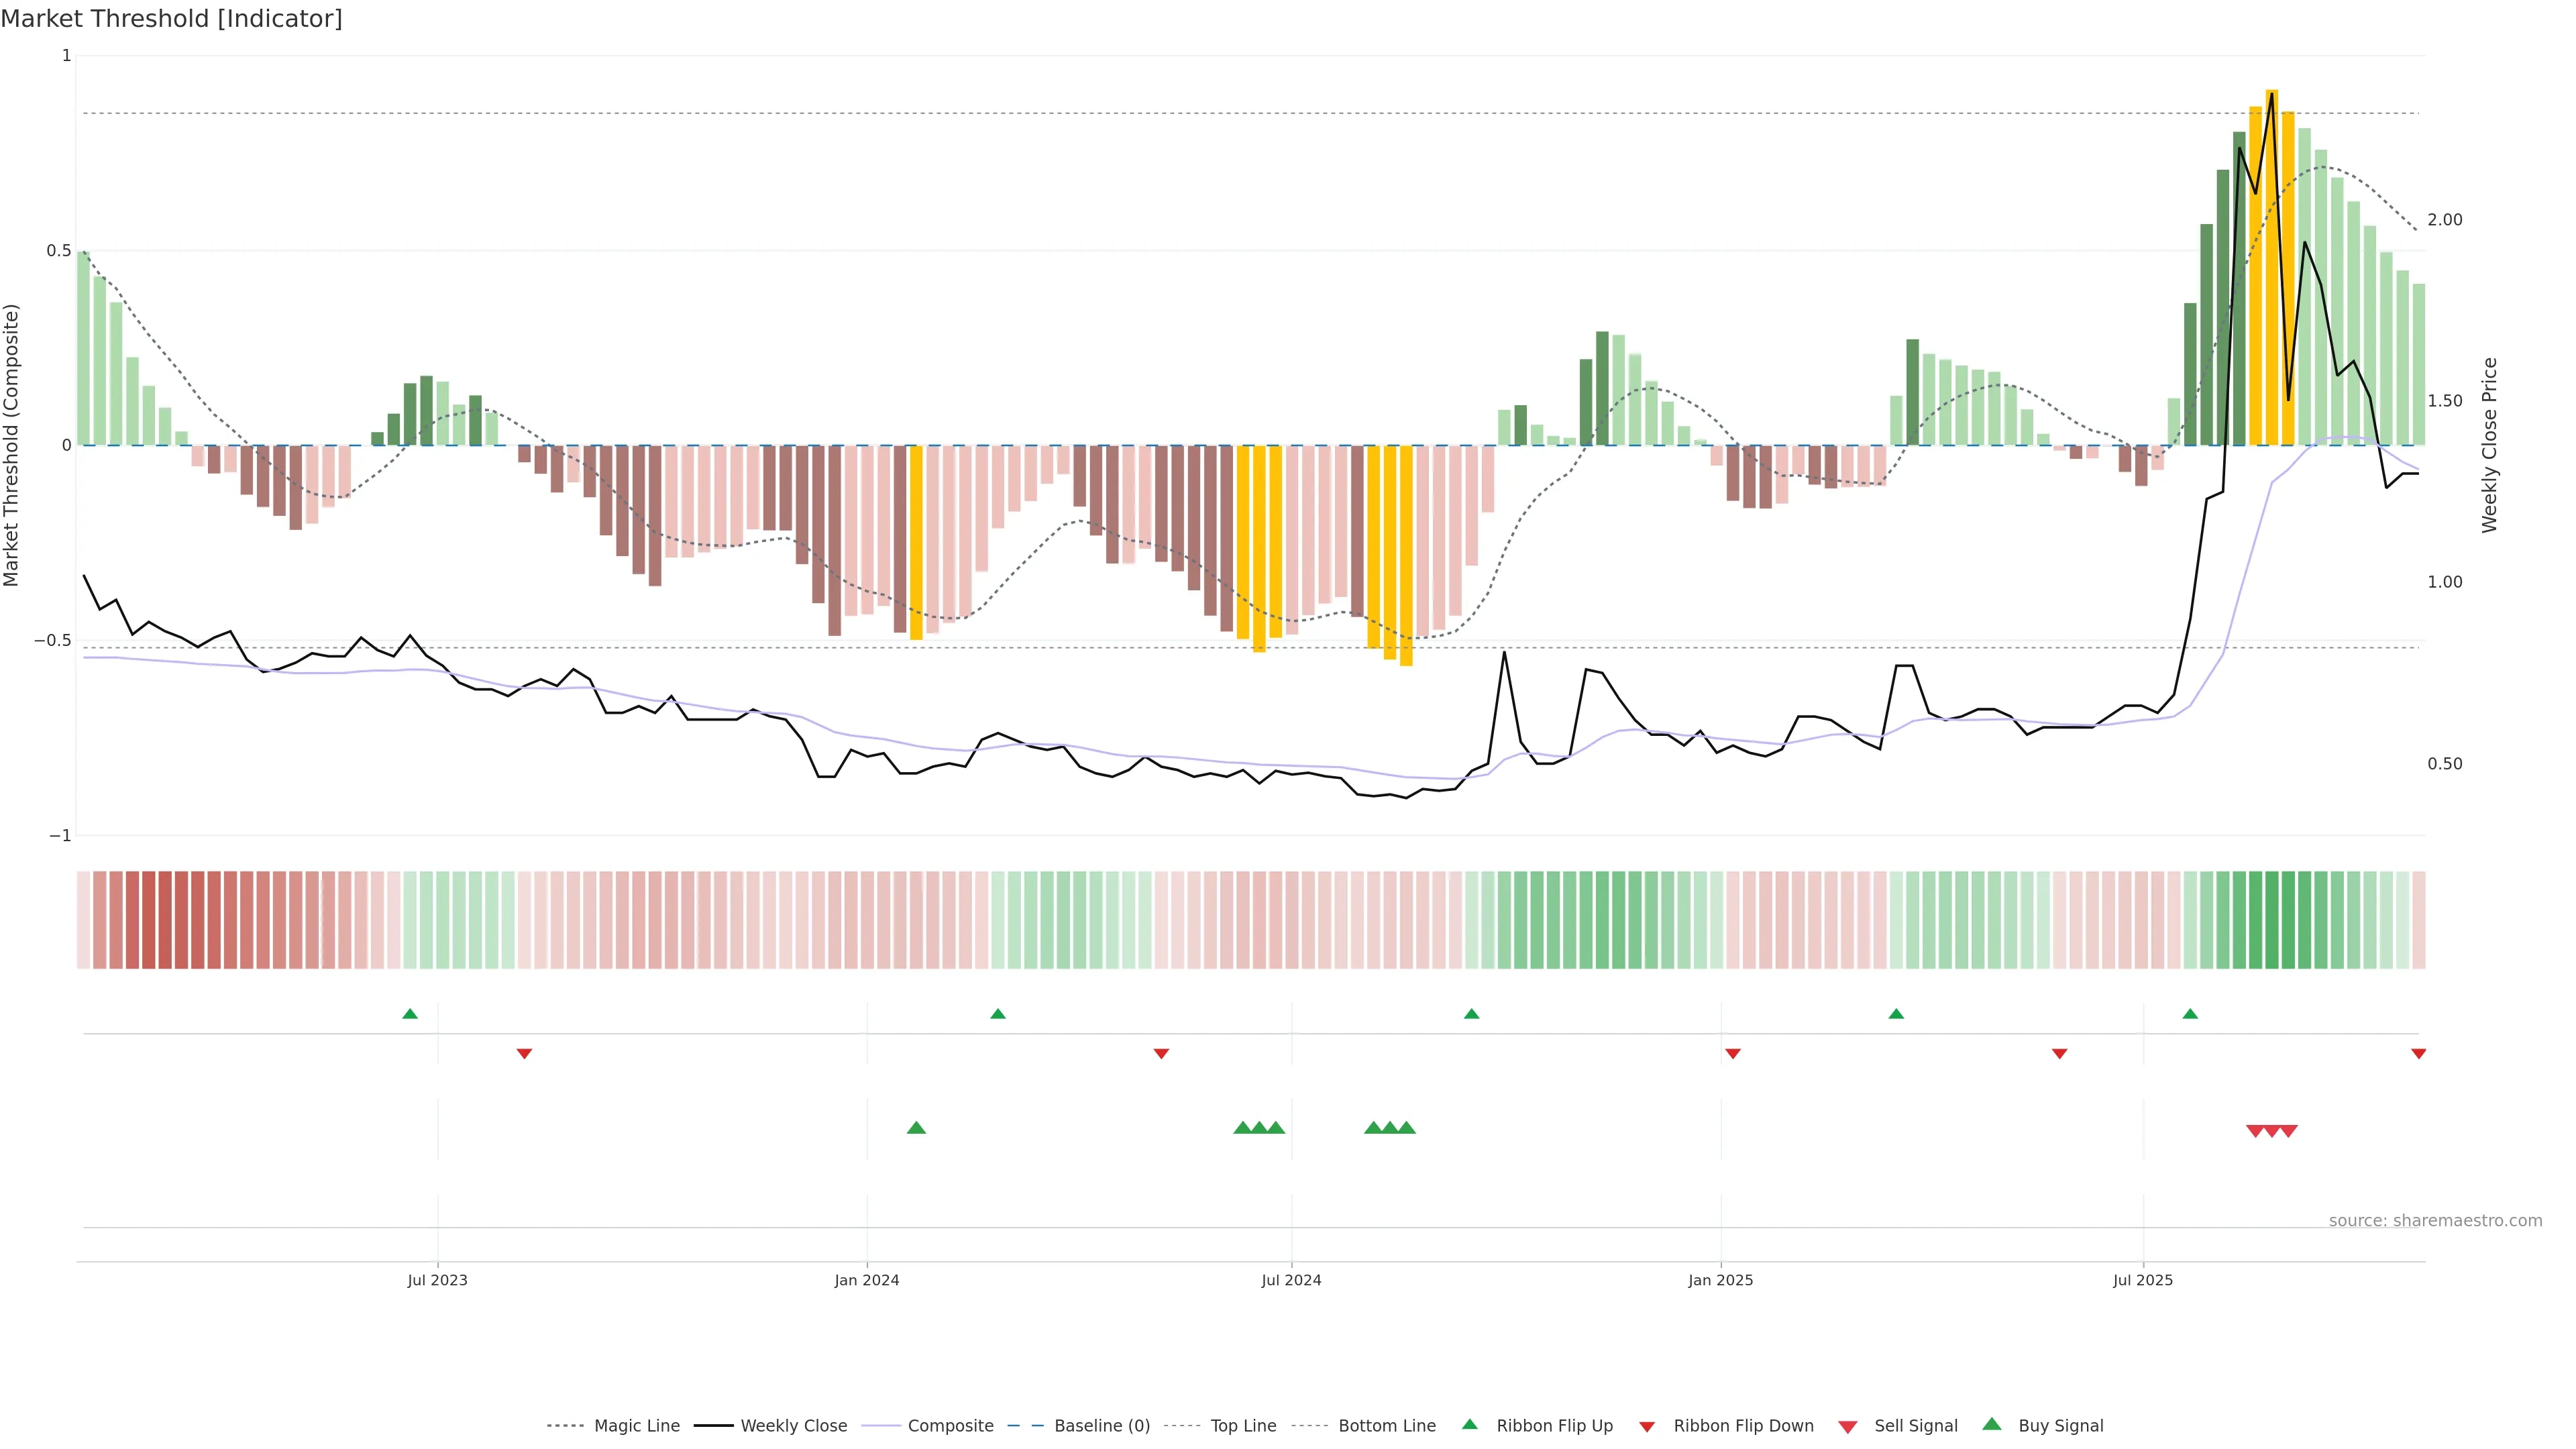The height and width of the screenshot is (1449, 2576).
Task: Click Ribbon Flip Up legend triangle icon
Action: [1470, 1424]
